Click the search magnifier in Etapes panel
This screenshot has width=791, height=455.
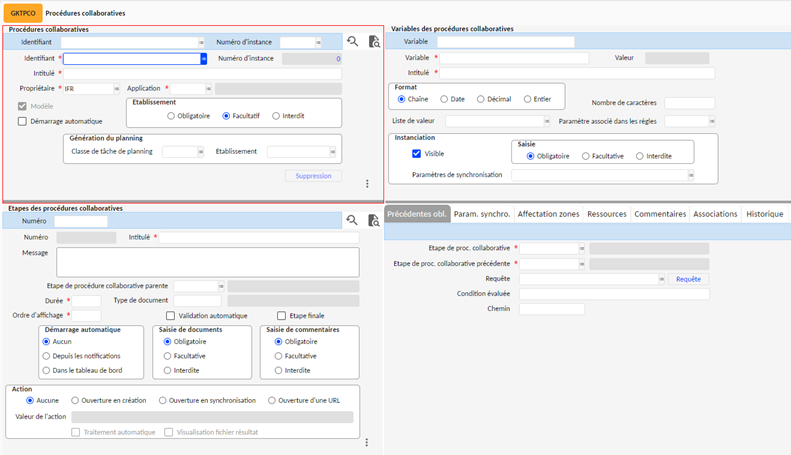click(352, 220)
